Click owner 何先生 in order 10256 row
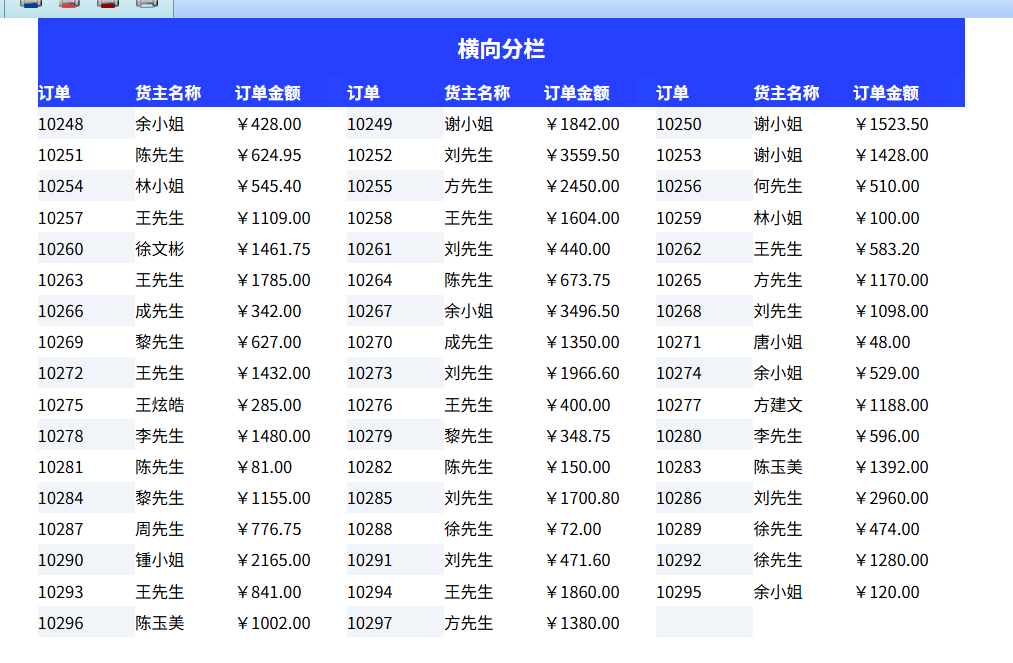The height and width of the screenshot is (663, 1013). tap(778, 186)
